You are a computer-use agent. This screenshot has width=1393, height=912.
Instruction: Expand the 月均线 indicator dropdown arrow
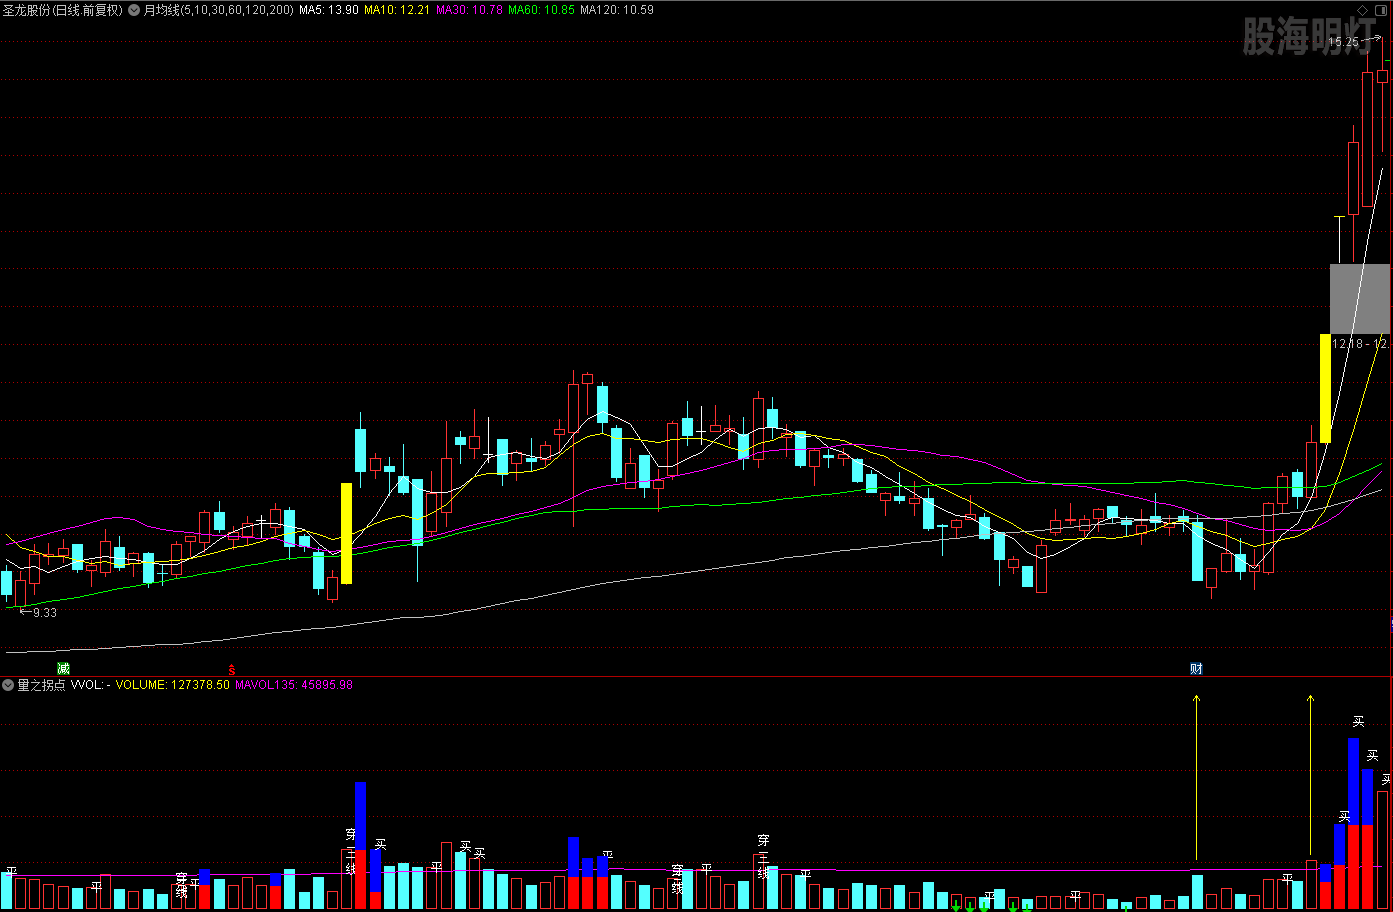click(134, 10)
